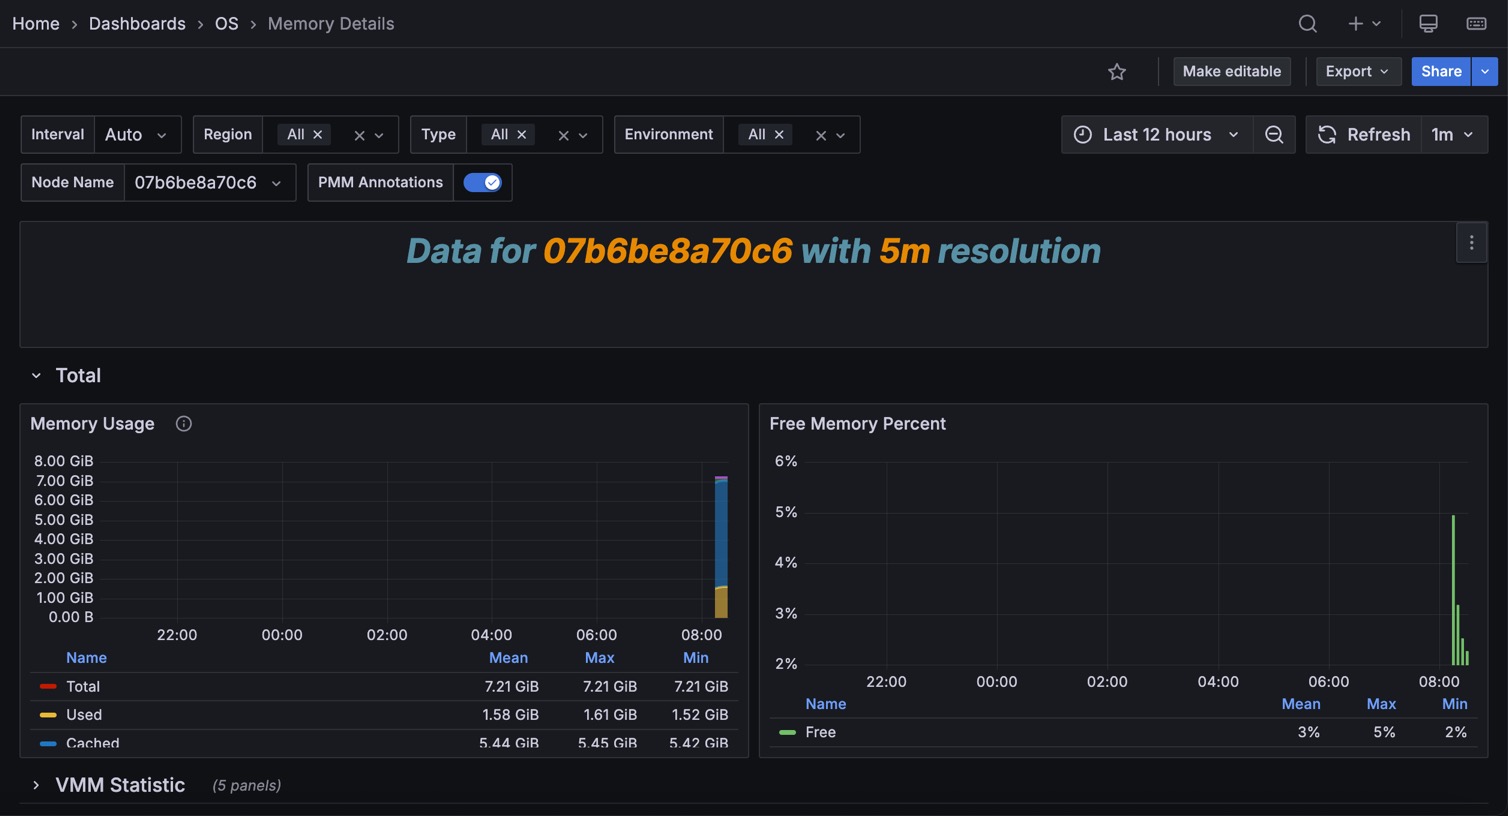Click the search magnifier icon
The width and height of the screenshot is (1508, 816).
tap(1307, 24)
